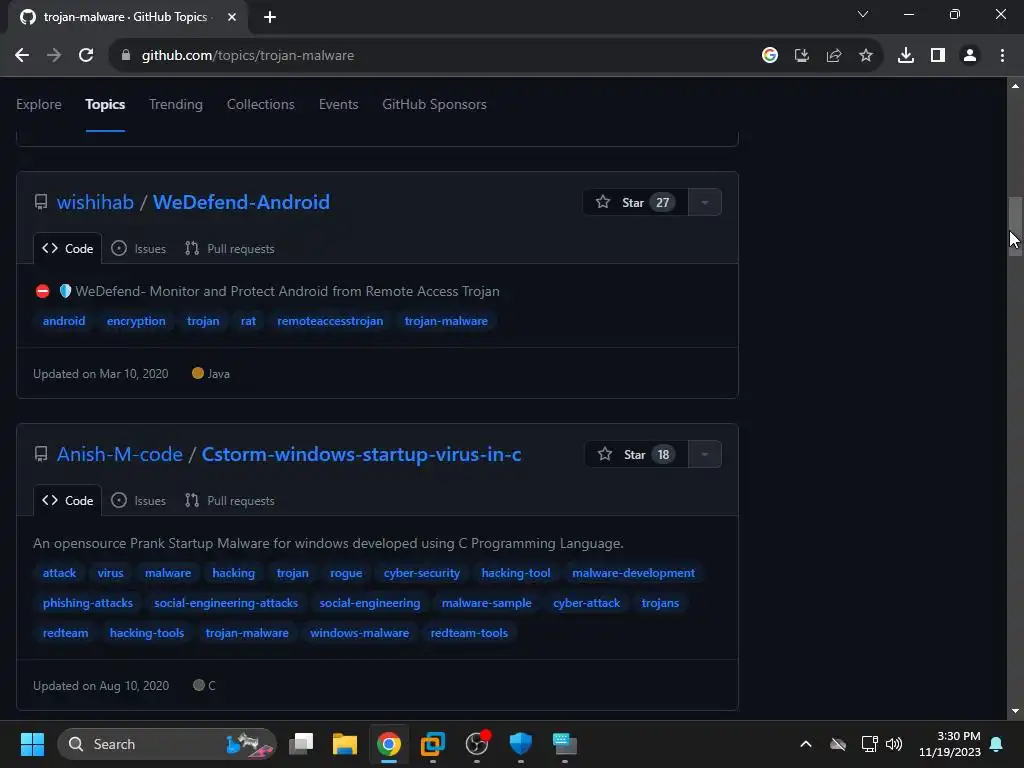Click the C language color dot

(x=199, y=686)
